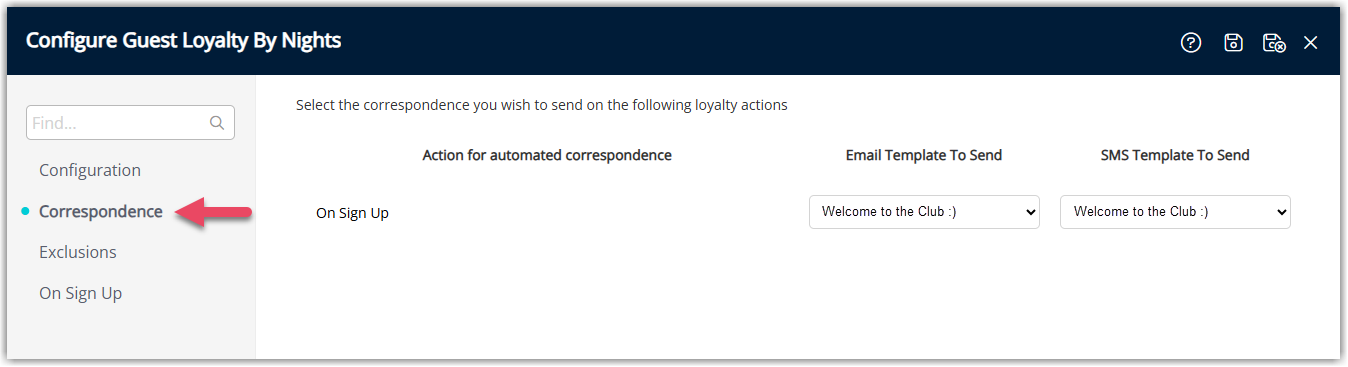
Task: Click the Configure Guest Loyalty By Nights title
Action: pos(183,40)
